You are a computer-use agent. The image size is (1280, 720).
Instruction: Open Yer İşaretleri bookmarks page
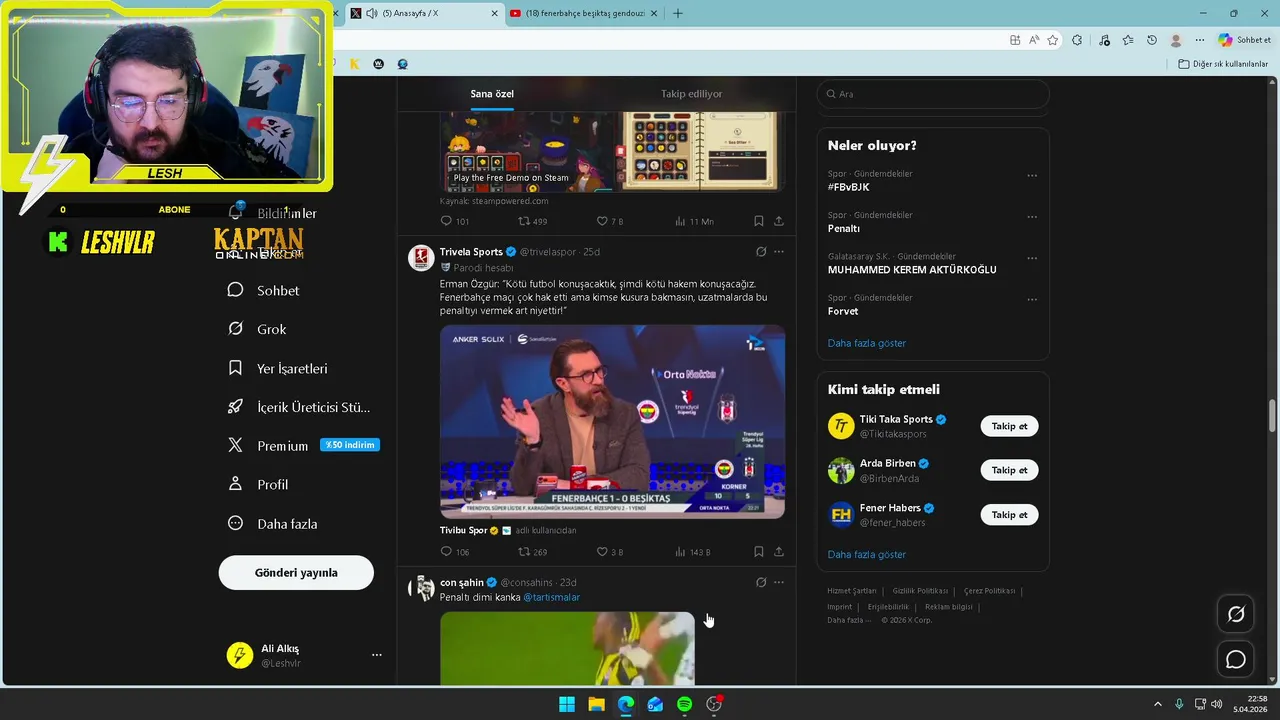point(278,368)
